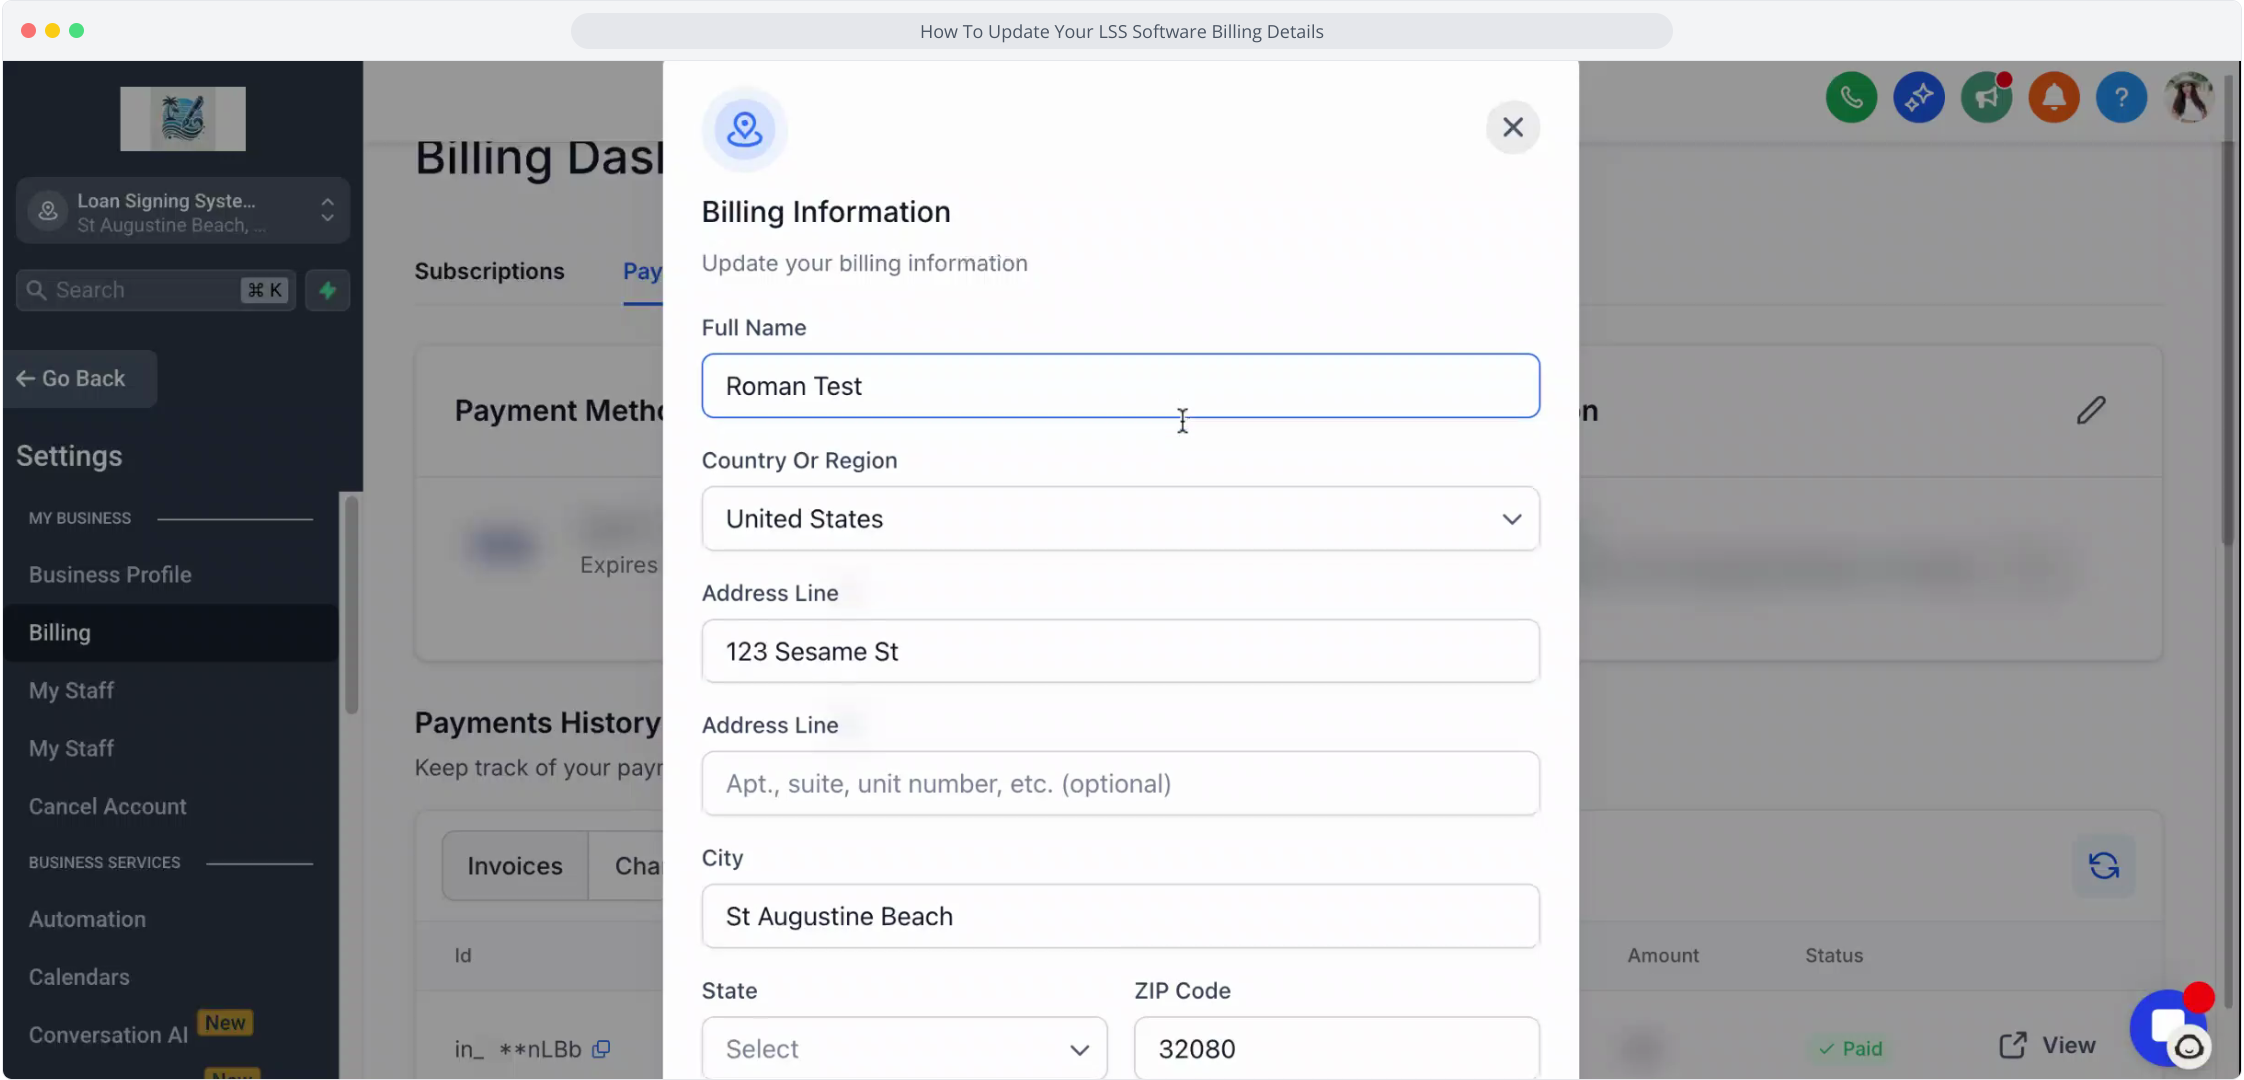Screen dimensions: 2244x1080
Task: Click the browser title address bar
Action: click(x=1121, y=31)
